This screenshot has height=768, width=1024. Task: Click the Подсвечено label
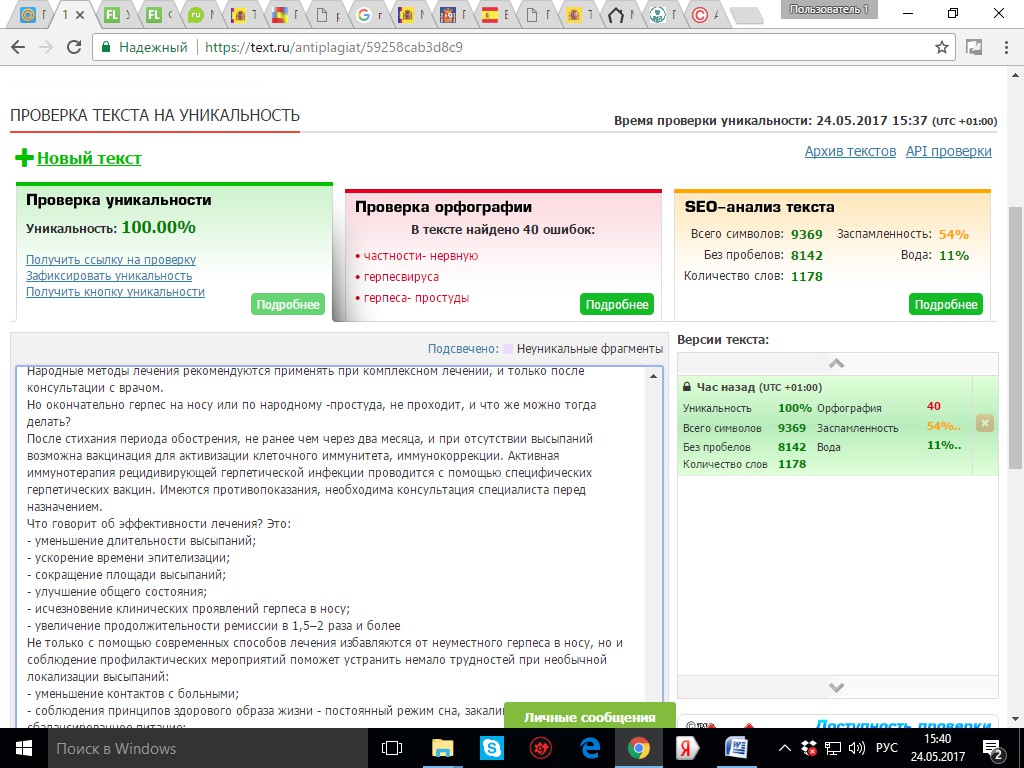click(x=463, y=349)
